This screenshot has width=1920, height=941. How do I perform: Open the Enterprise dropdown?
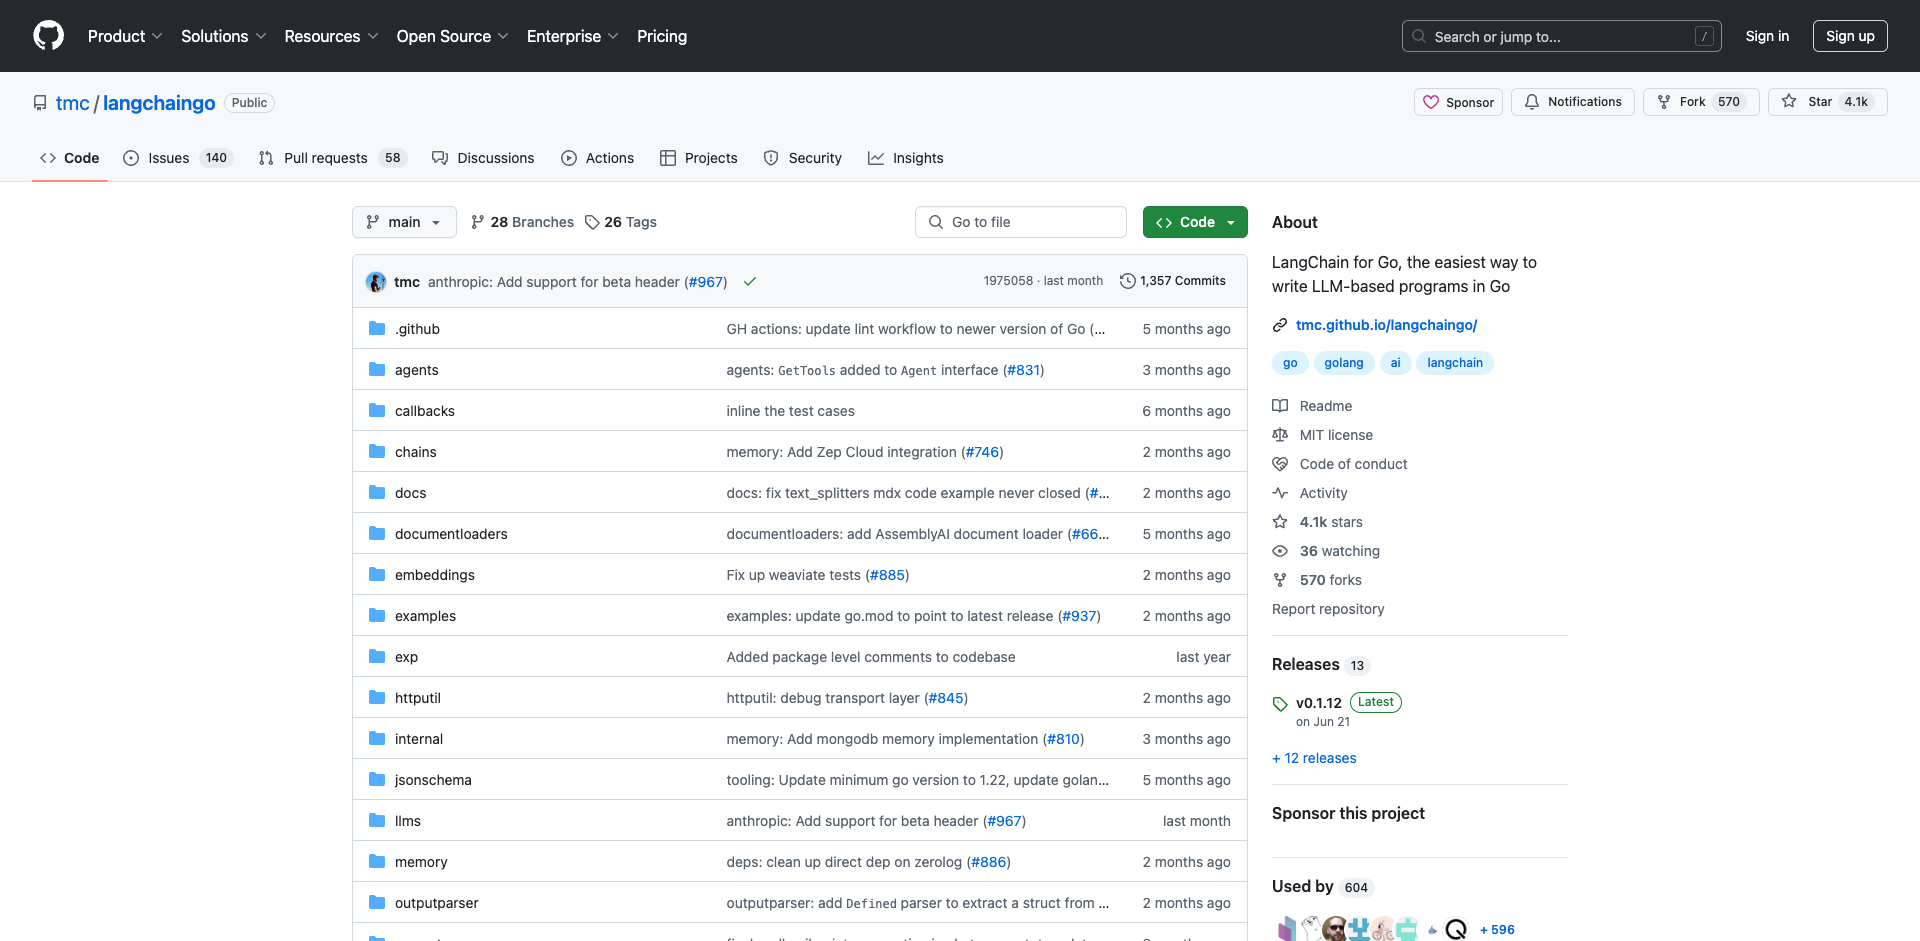coord(572,36)
